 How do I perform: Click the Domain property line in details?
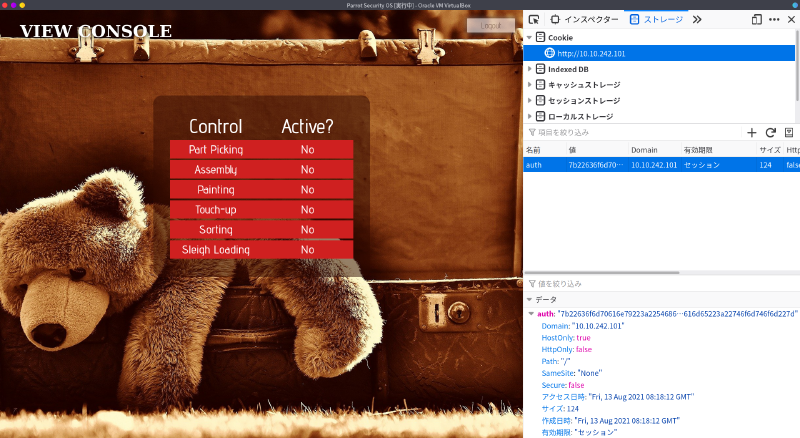pyautogui.click(x=583, y=326)
